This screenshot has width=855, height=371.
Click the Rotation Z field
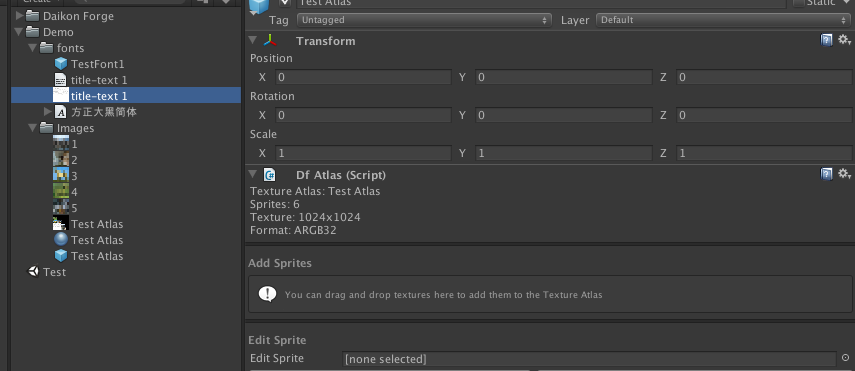click(x=763, y=115)
